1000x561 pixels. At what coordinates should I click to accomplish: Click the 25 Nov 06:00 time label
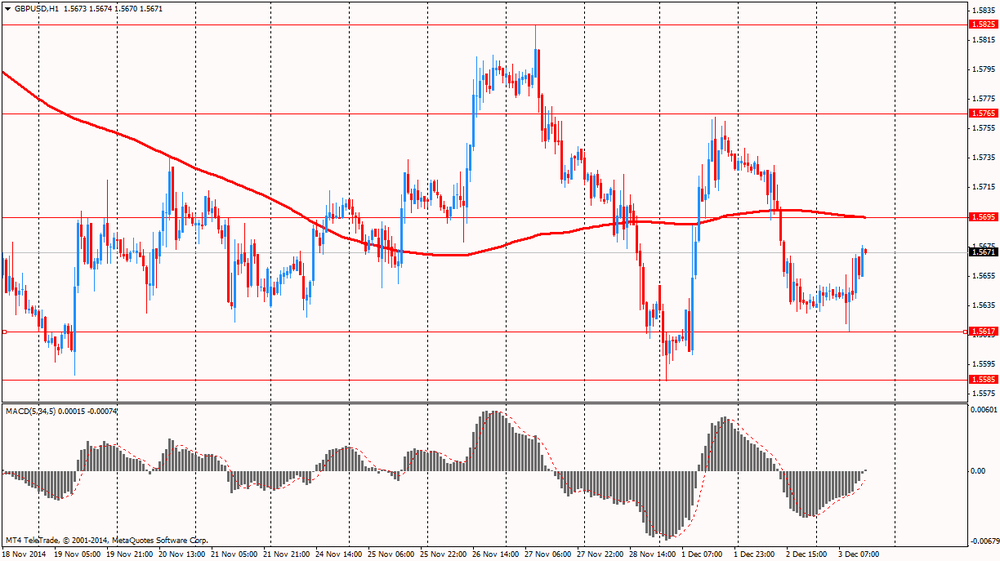tap(391, 555)
